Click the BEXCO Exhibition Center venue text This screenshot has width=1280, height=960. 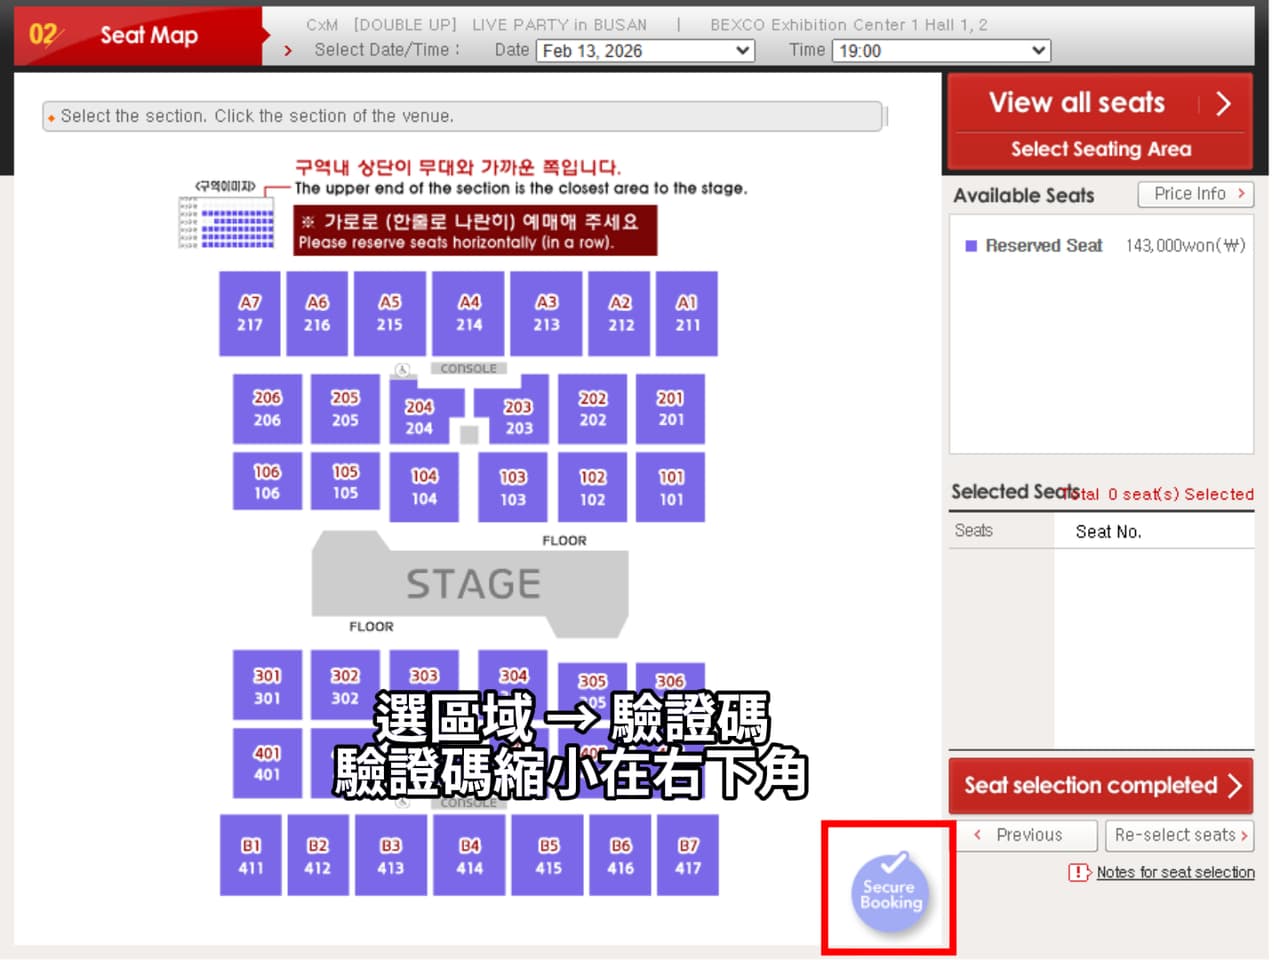[x=848, y=25]
